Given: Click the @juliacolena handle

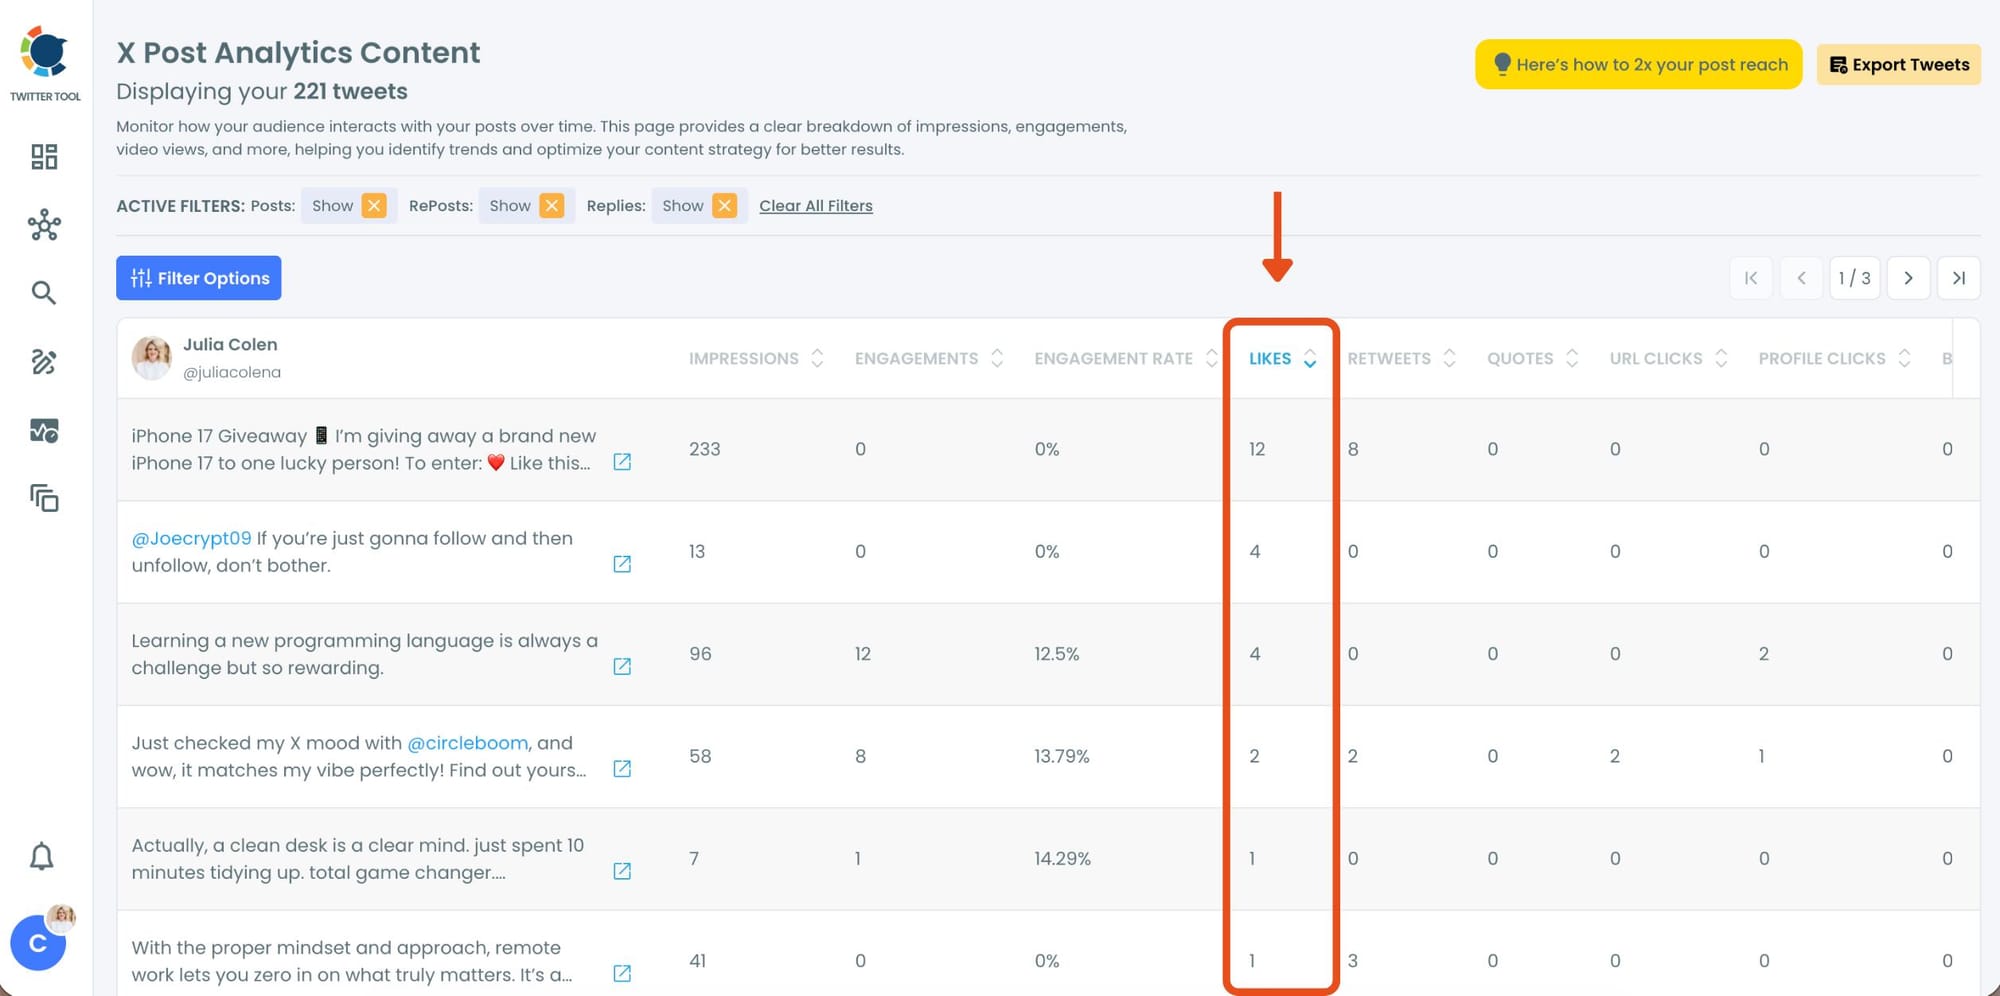Looking at the screenshot, I should 232,372.
